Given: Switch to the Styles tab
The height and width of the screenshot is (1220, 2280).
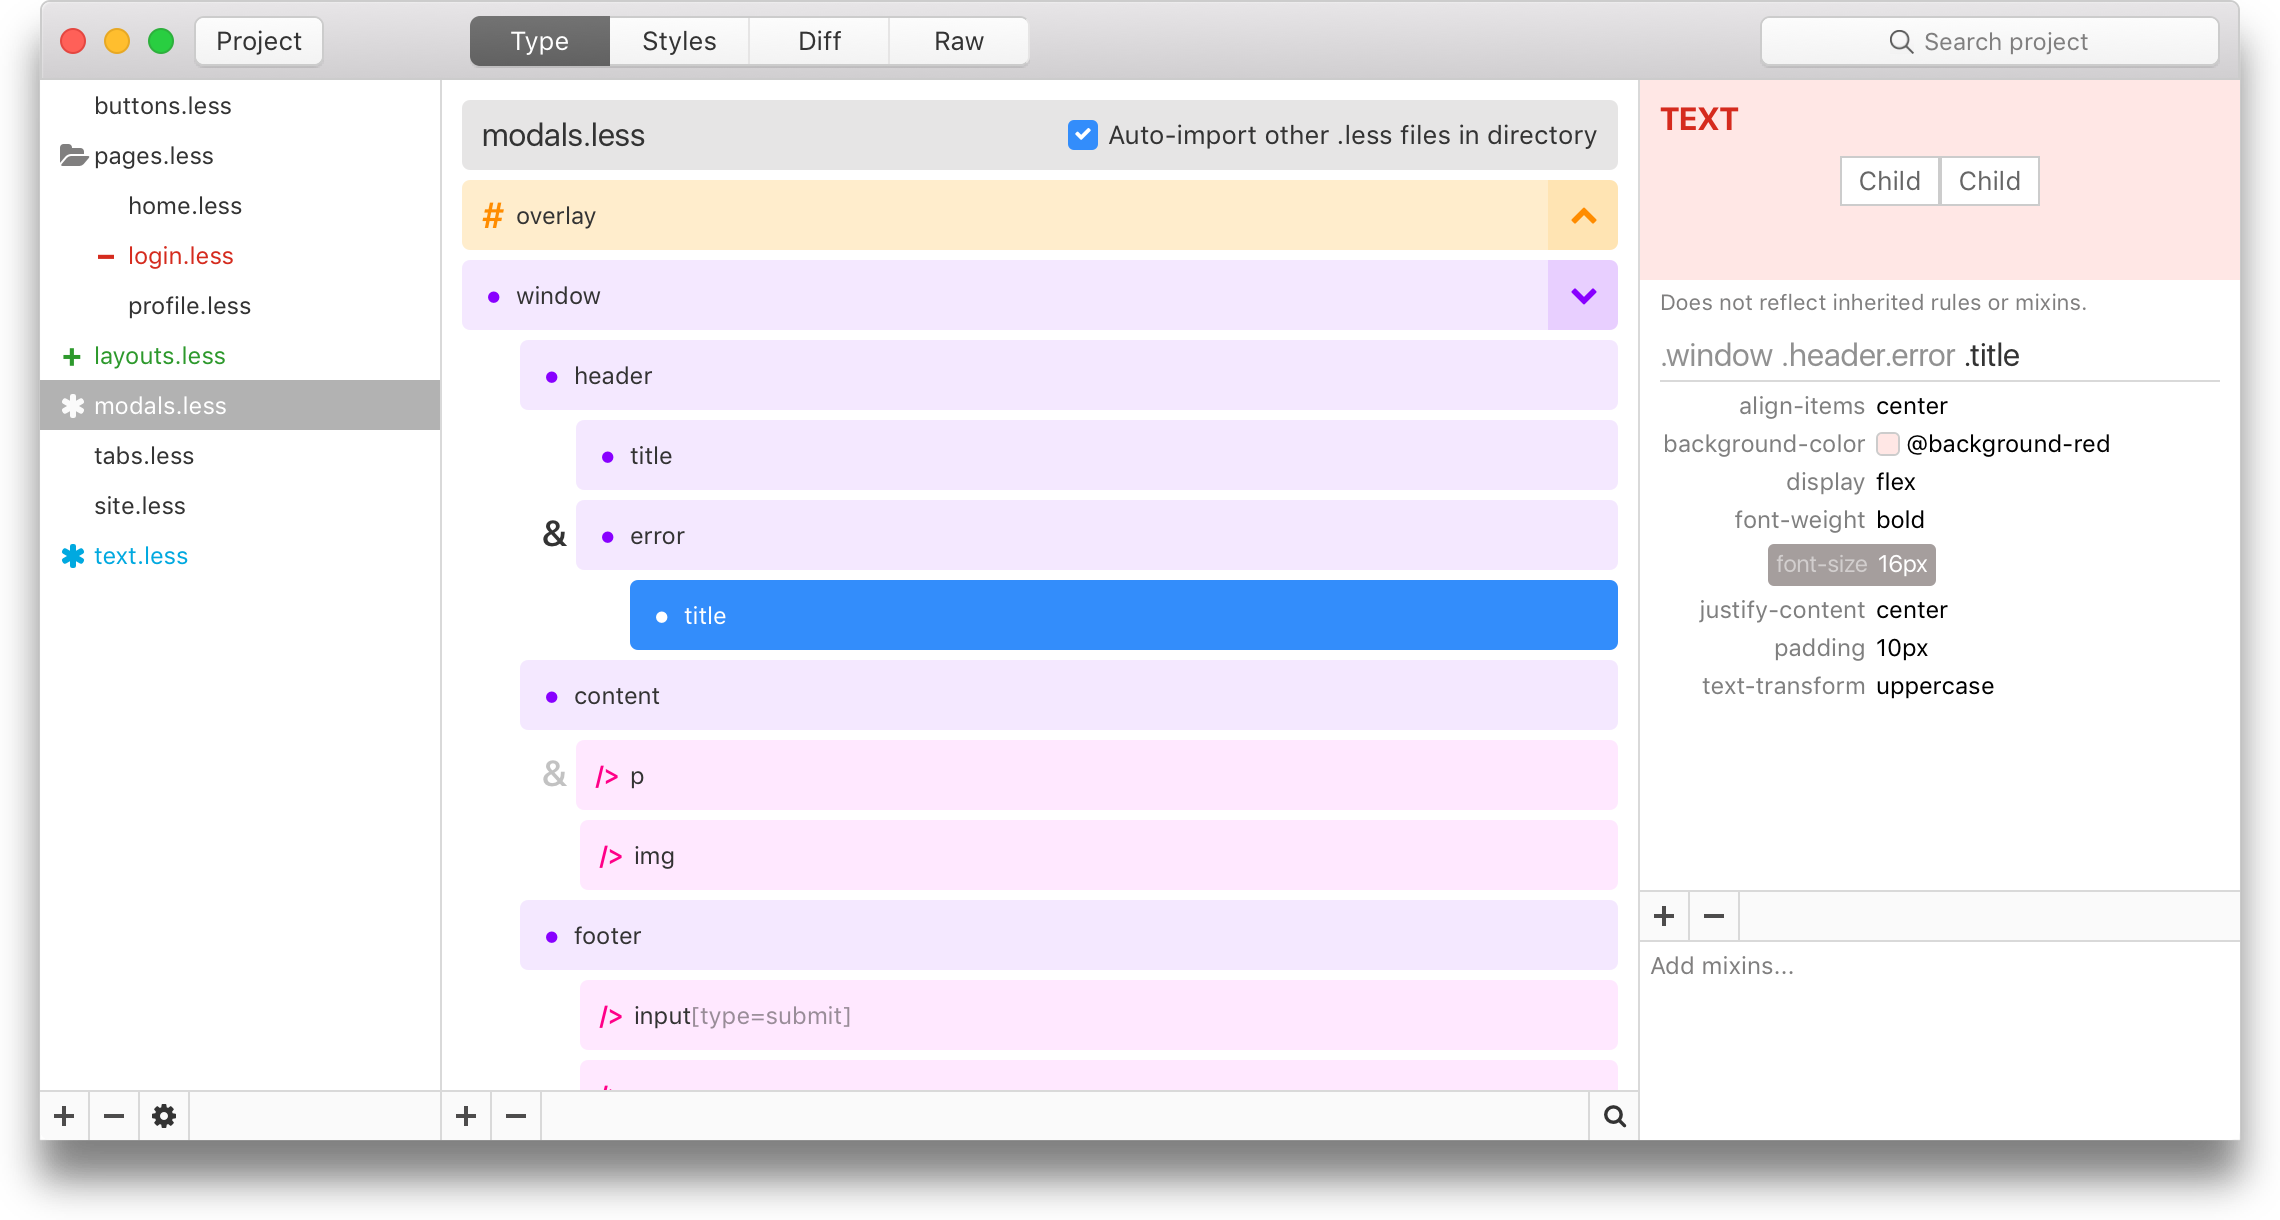Looking at the screenshot, I should point(679,41).
